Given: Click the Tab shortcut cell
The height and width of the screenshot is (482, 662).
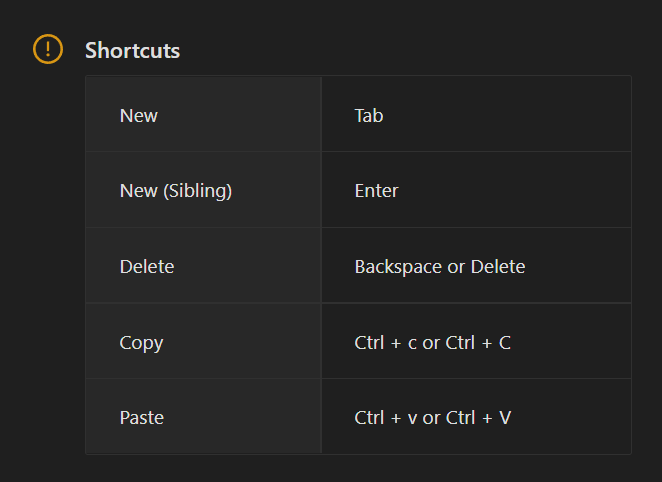Looking at the screenshot, I should [x=476, y=115].
